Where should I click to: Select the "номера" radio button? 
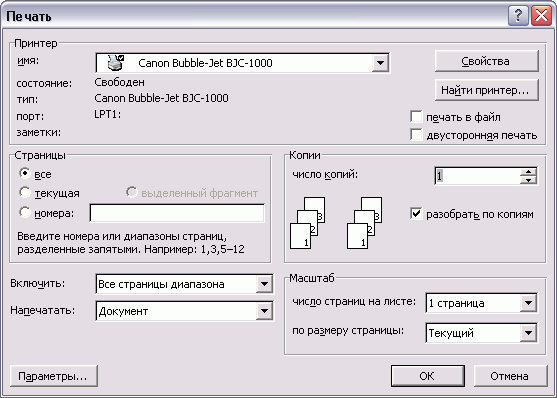pyautogui.click(x=25, y=212)
